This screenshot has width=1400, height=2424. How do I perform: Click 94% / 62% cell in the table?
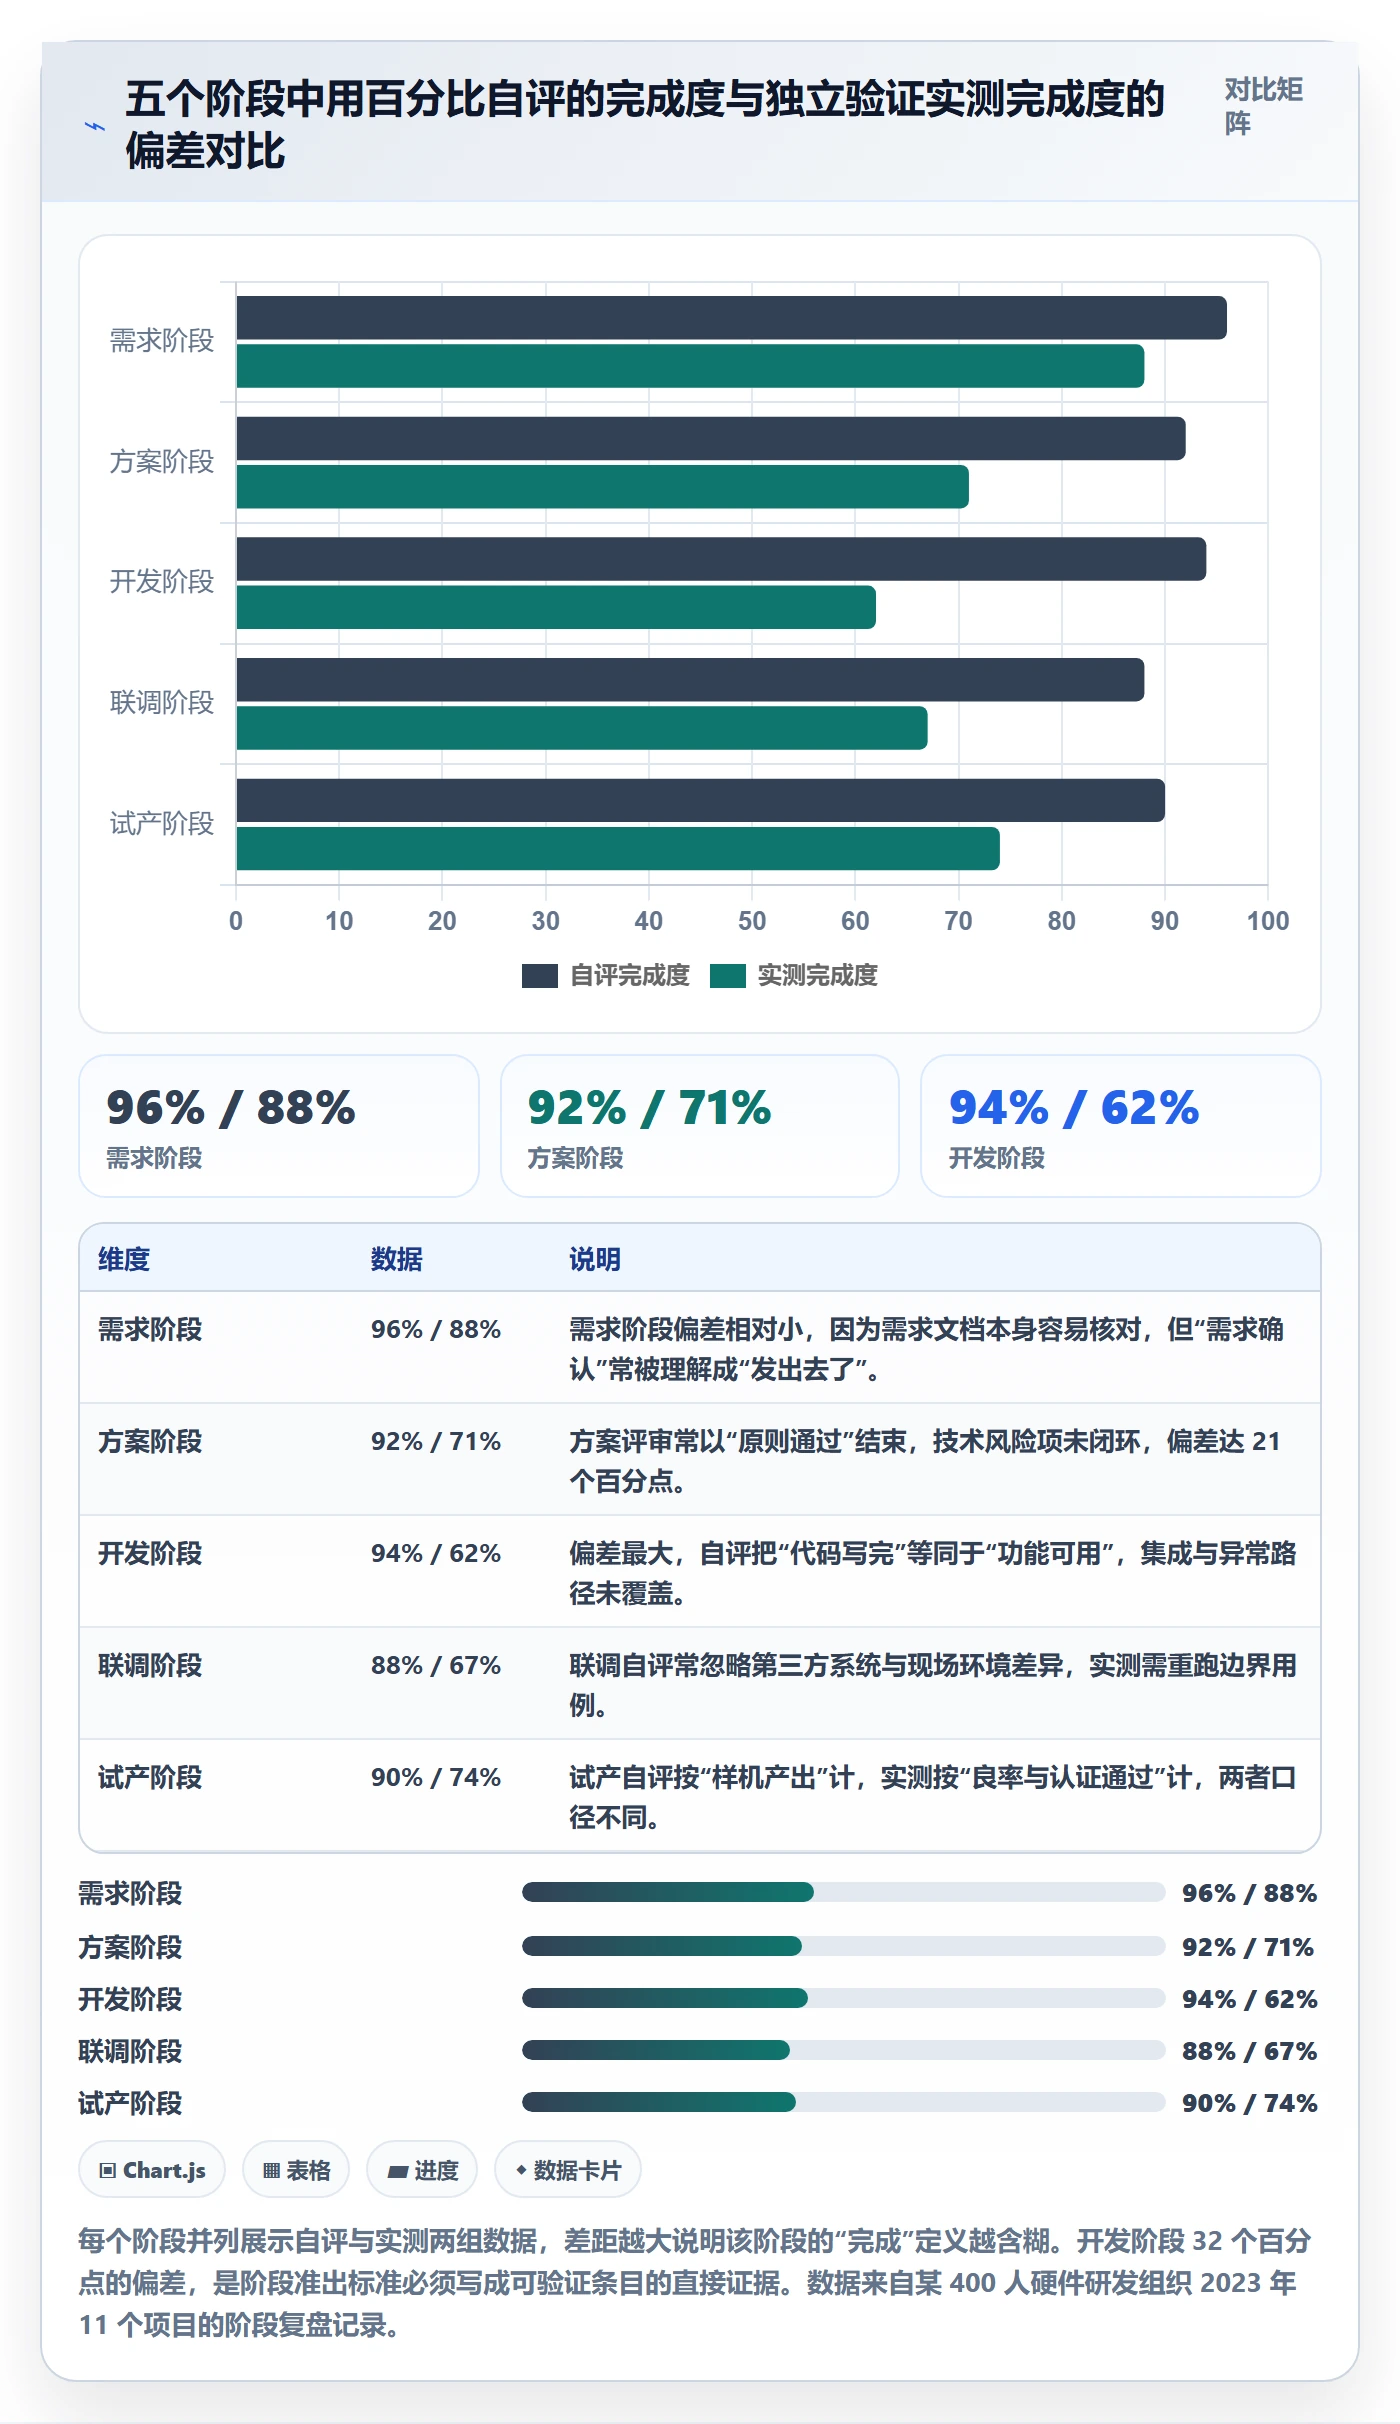(x=436, y=1553)
